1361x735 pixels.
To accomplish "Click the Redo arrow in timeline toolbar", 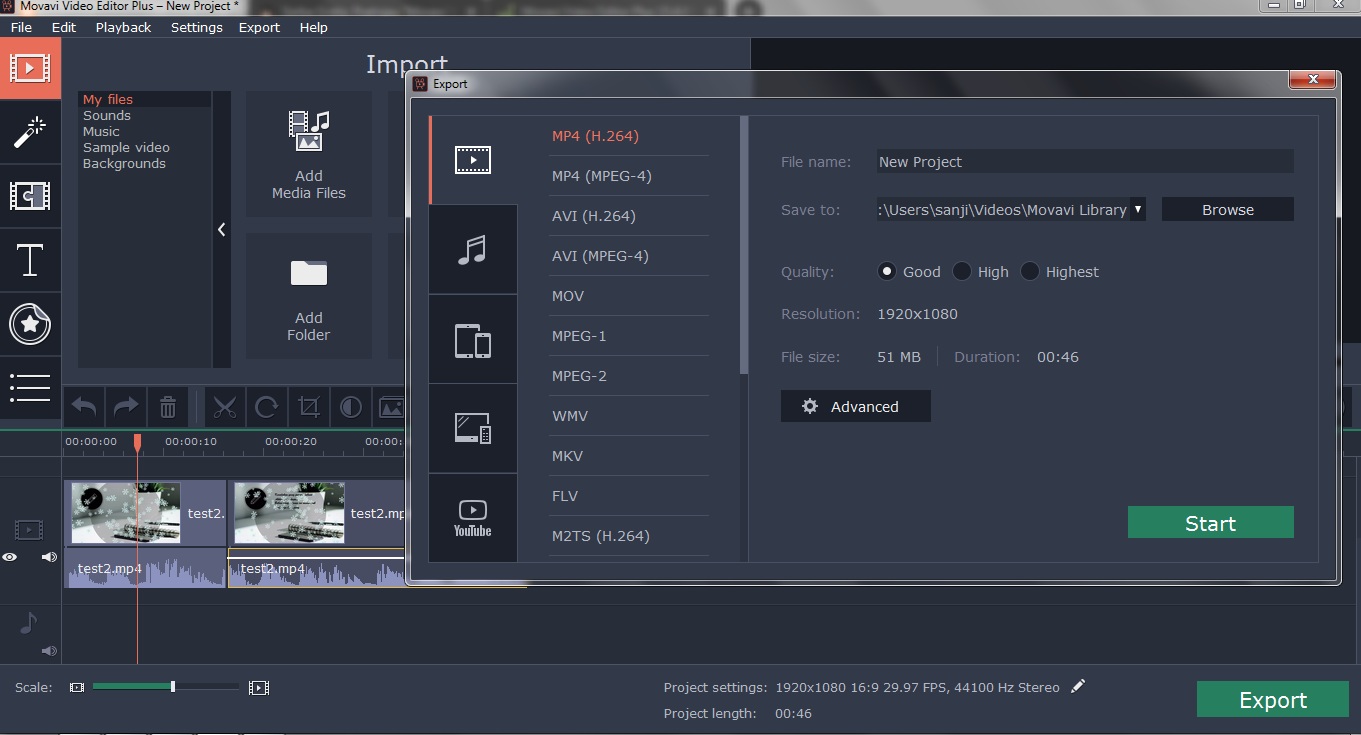I will 126,407.
